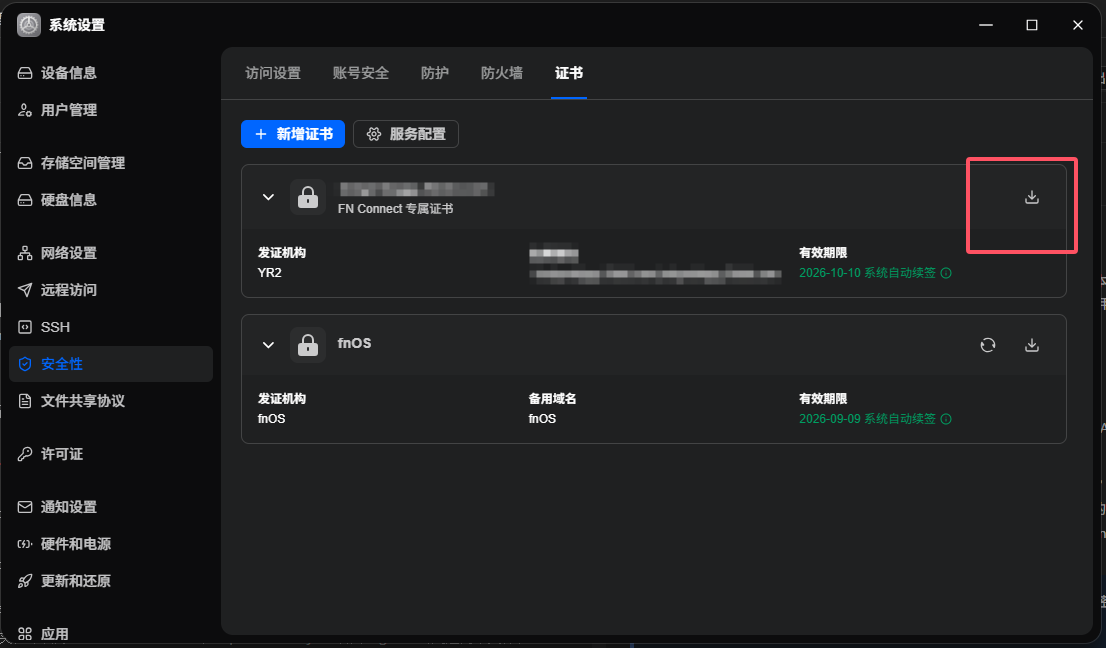Collapse the fnOS certificate card
Image resolution: width=1106 pixels, height=648 pixels.
click(x=268, y=346)
